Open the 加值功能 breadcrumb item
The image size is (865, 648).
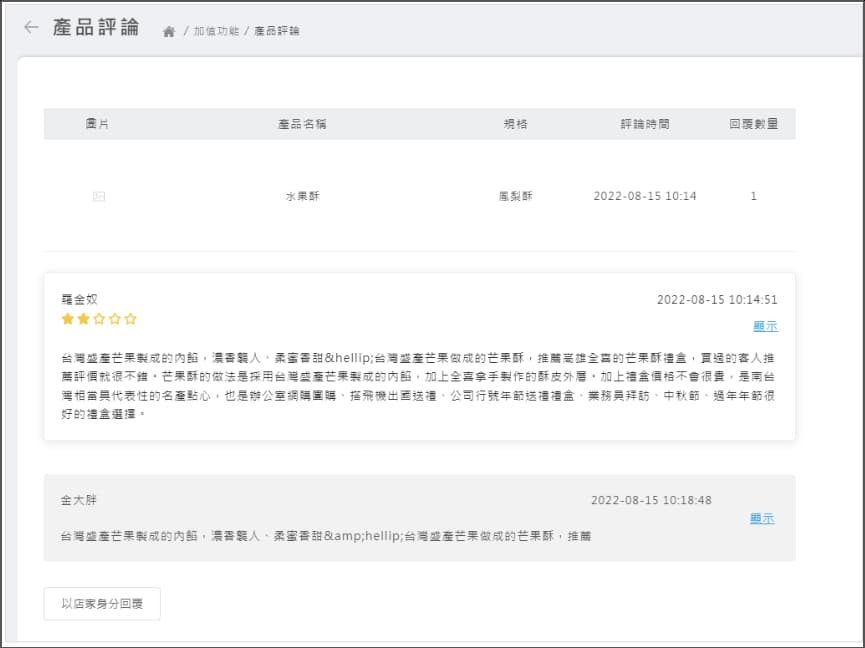pos(216,31)
